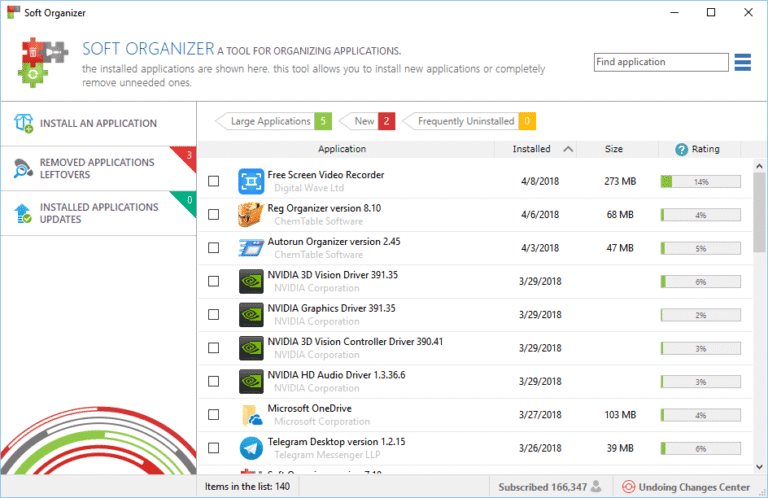Click the Rating help question mark icon
The image size is (768, 498).
tap(681, 149)
